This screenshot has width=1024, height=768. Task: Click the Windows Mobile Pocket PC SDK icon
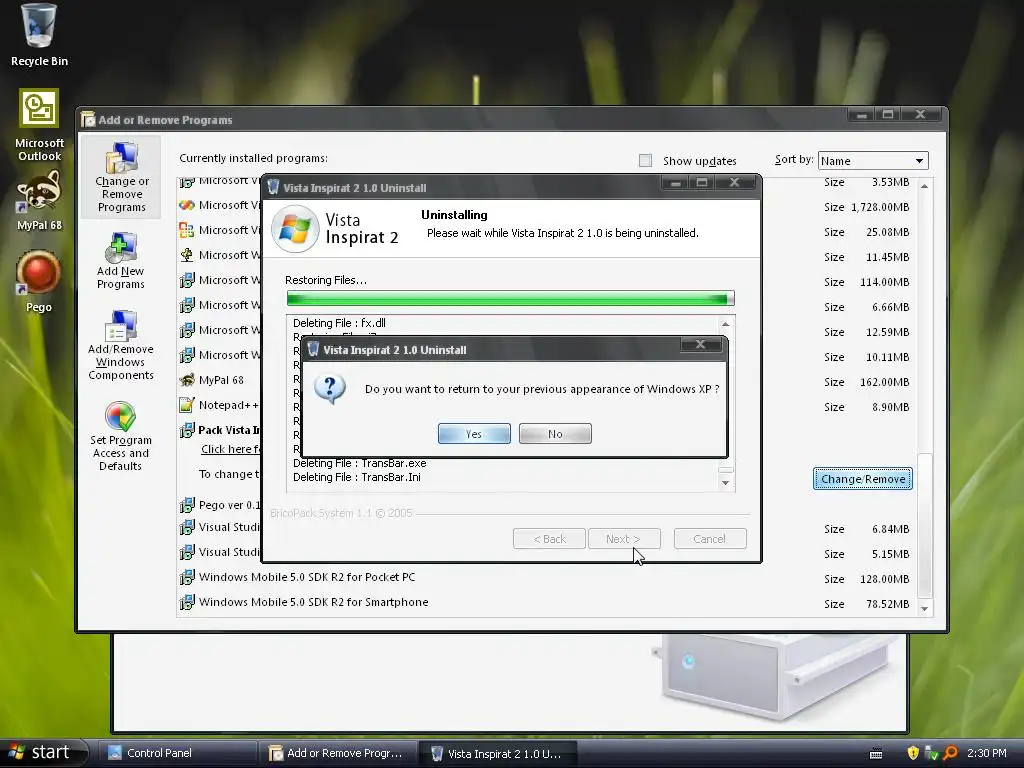pos(187,577)
